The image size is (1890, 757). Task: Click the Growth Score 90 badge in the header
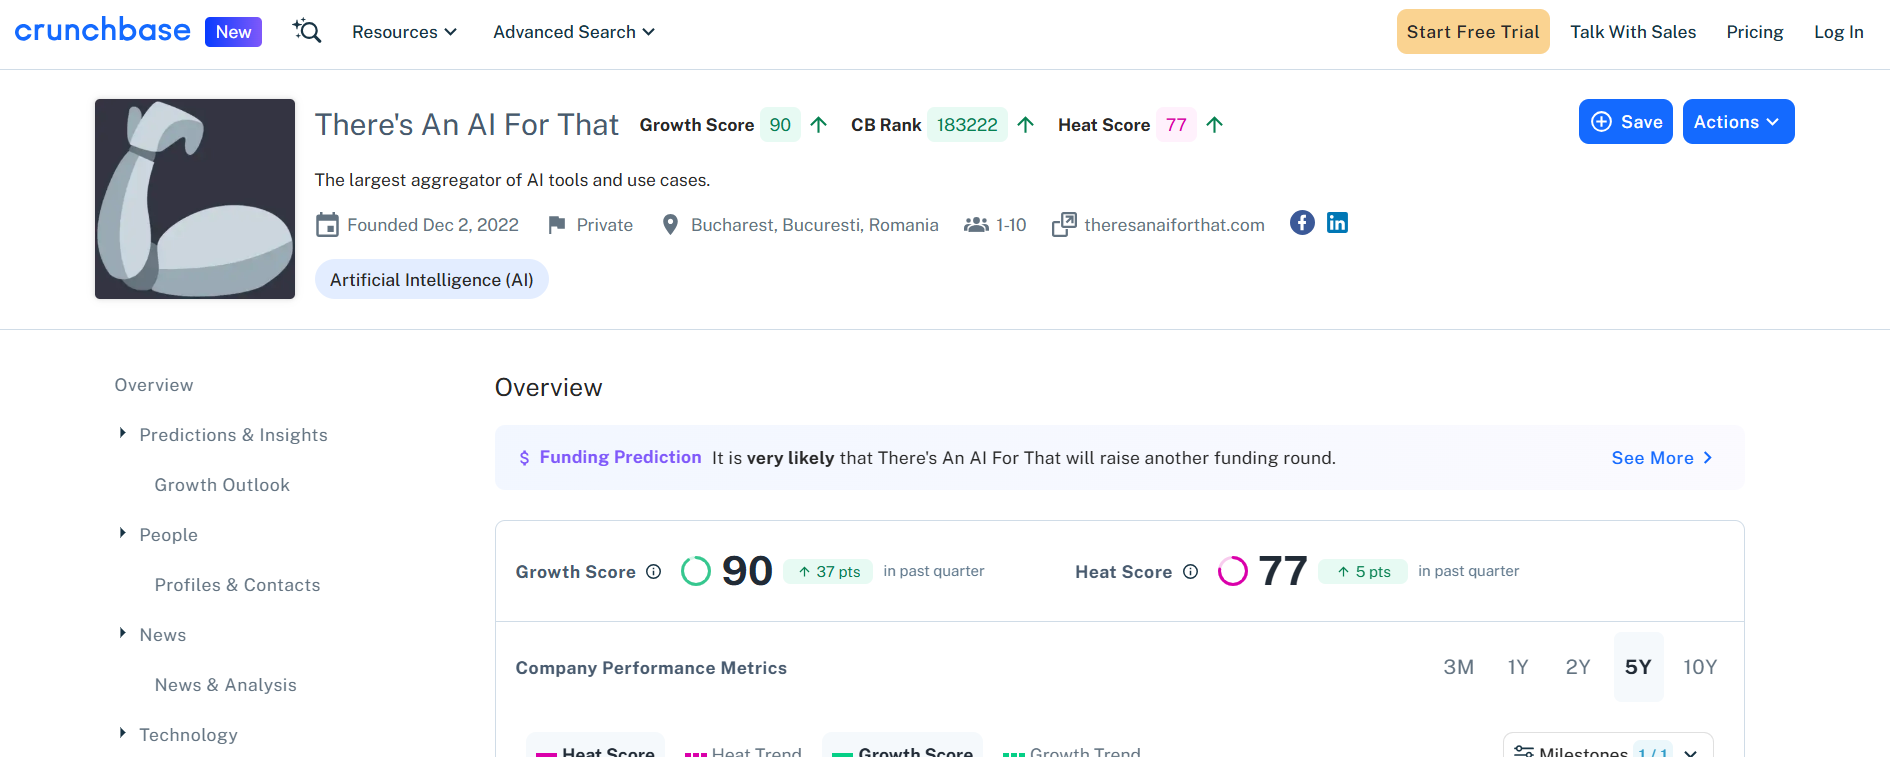click(x=780, y=125)
